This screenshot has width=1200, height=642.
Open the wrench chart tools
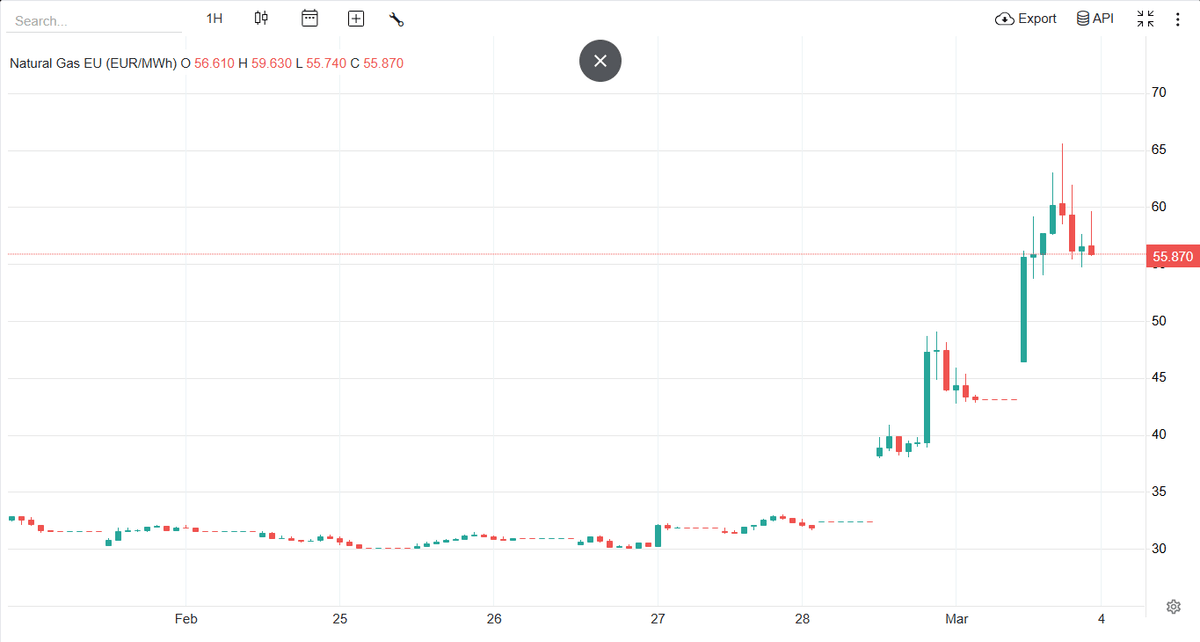[x=396, y=18]
